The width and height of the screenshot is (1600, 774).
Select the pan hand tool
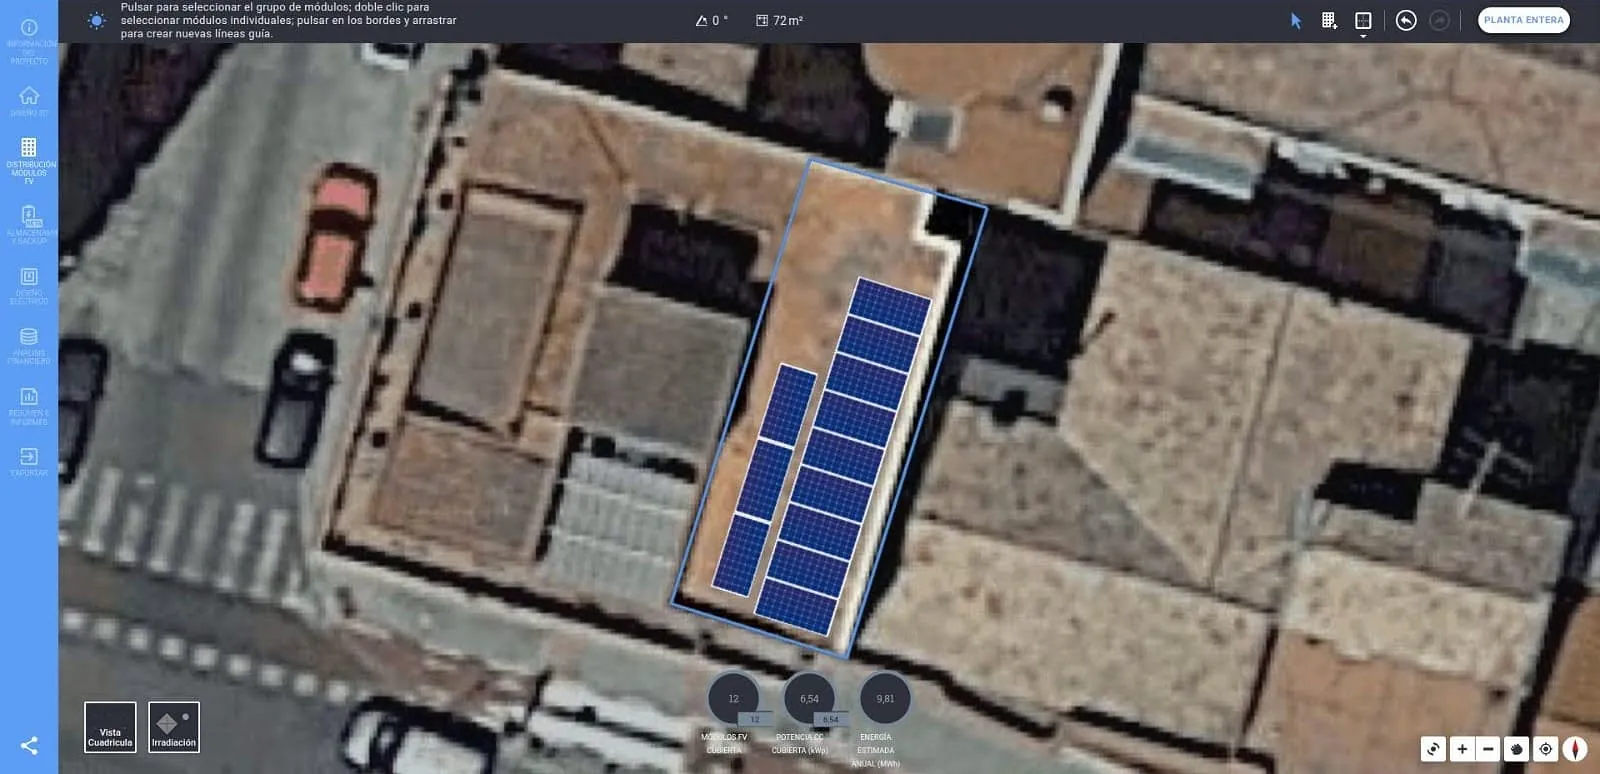(x=1516, y=749)
